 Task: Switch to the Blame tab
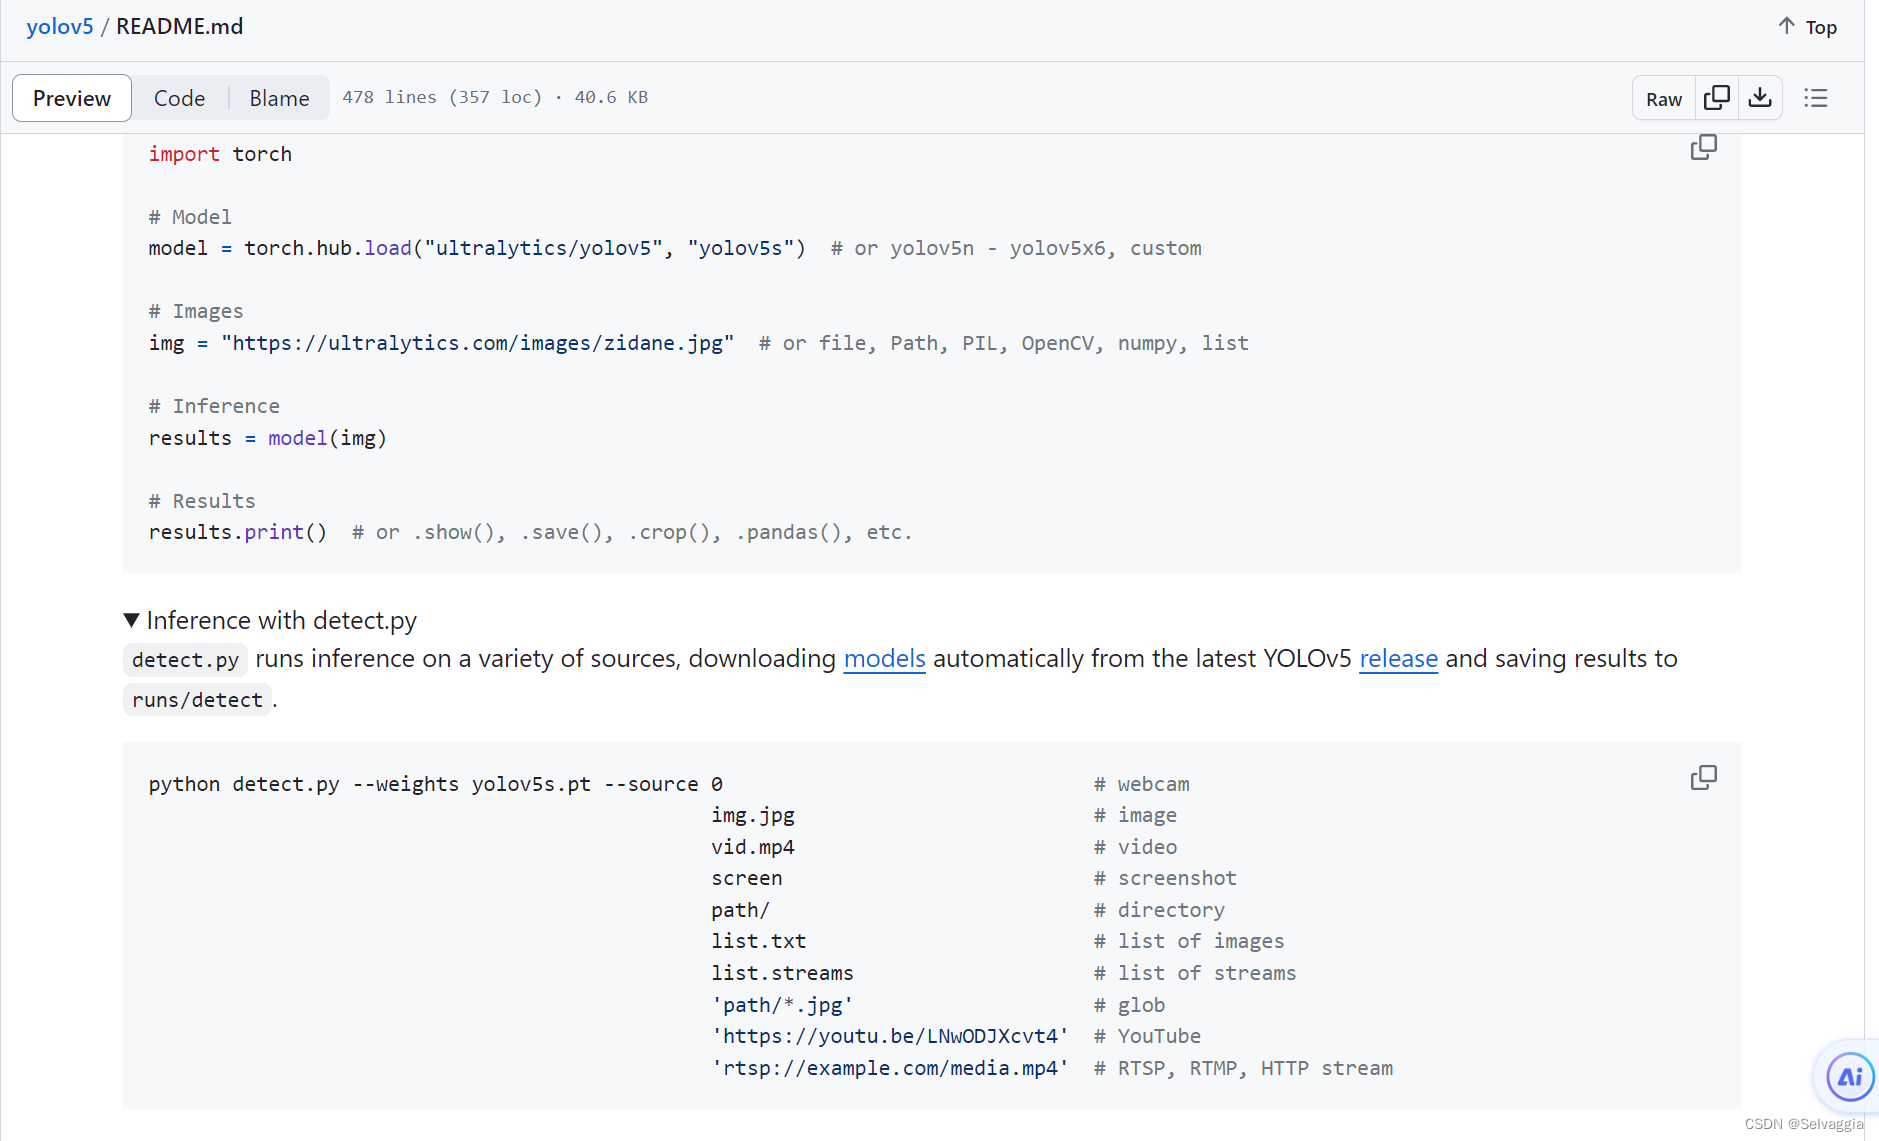click(279, 98)
